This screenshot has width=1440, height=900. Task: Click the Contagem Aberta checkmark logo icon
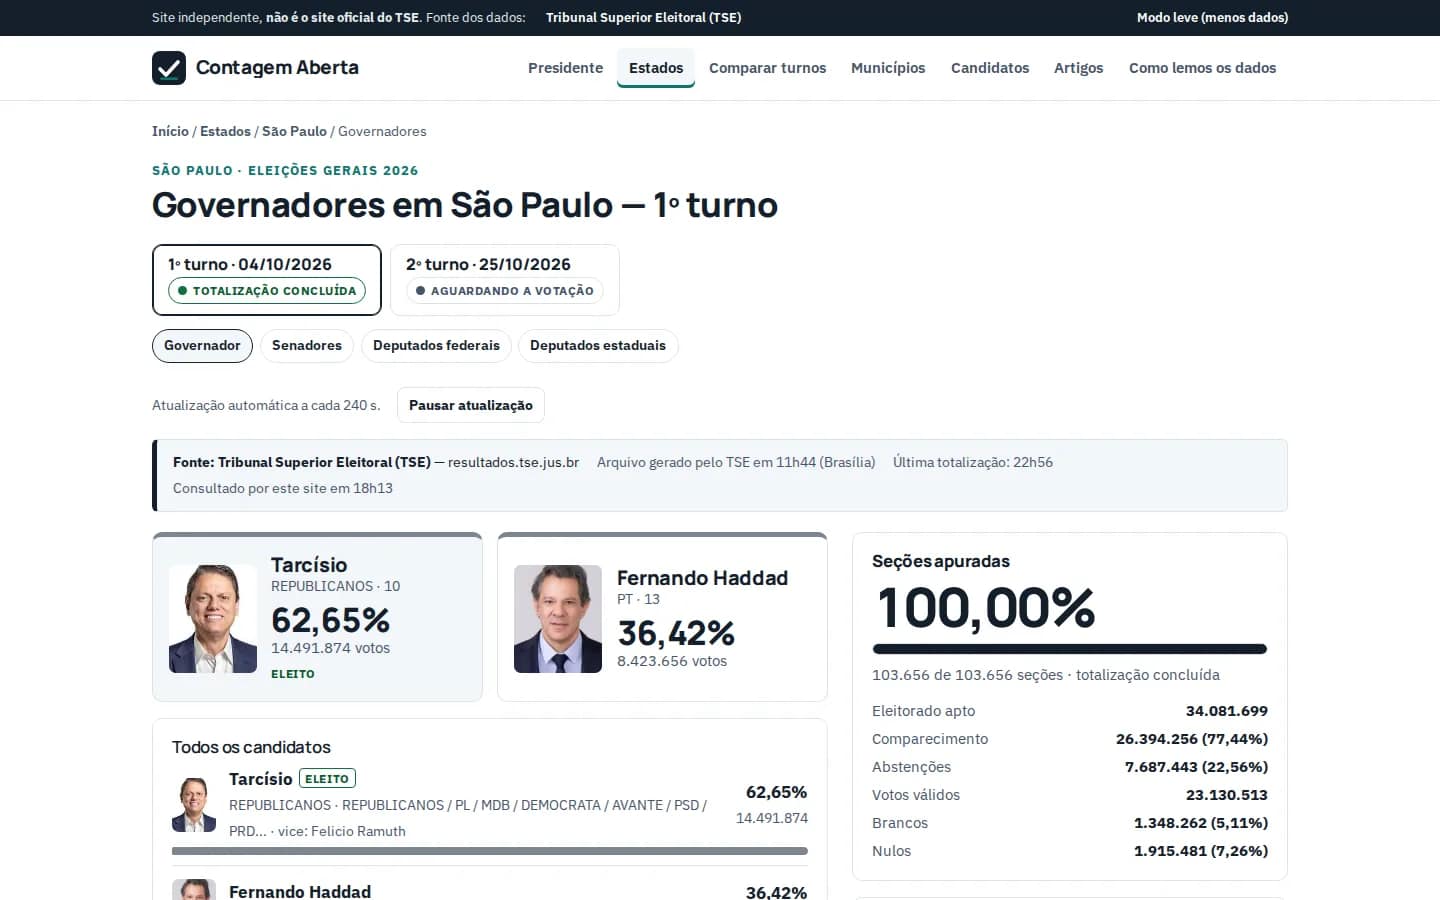coord(169,68)
